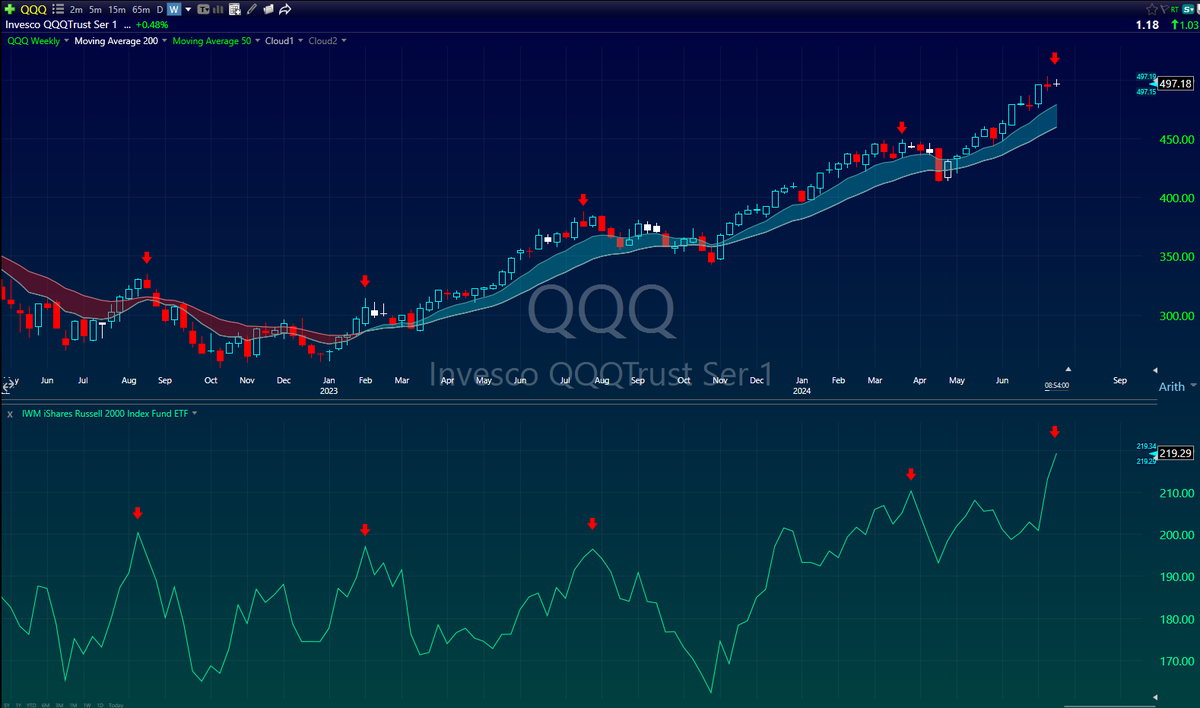The height and width of the screenshot is (708, 1200).
Task: Switch to the Daily (D) timeframe
Action: pos(160,9)
